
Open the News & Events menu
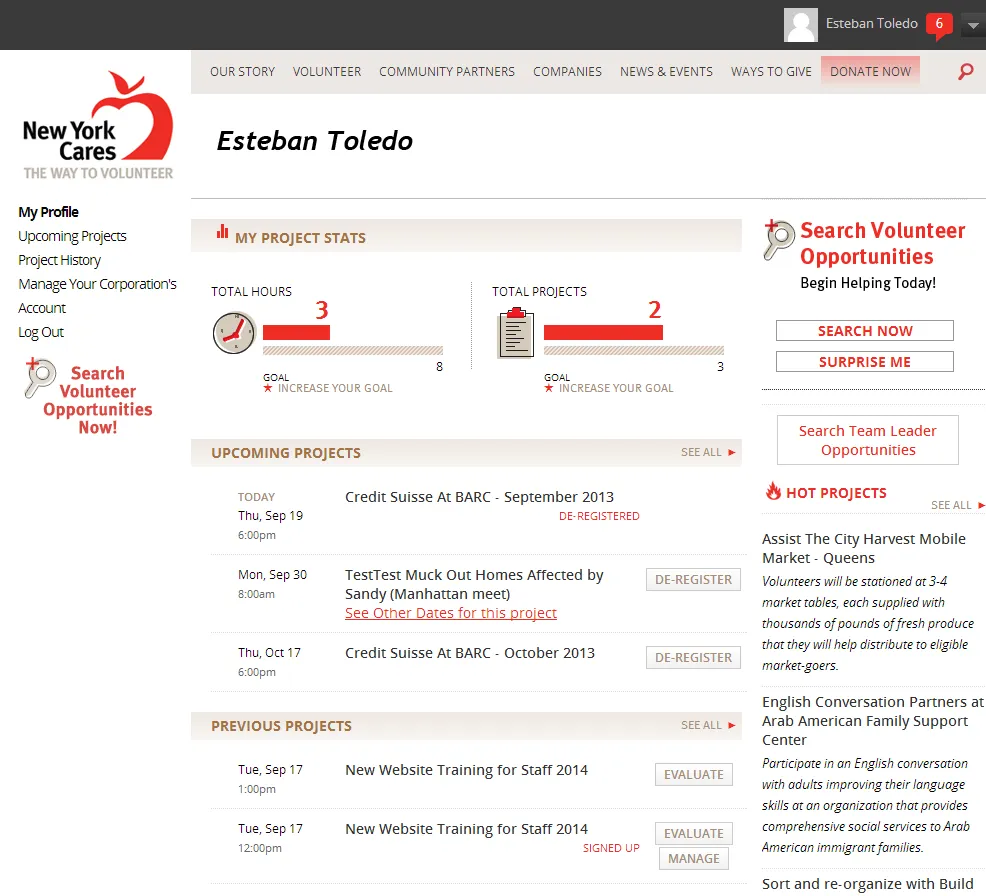tap(667, 72)
